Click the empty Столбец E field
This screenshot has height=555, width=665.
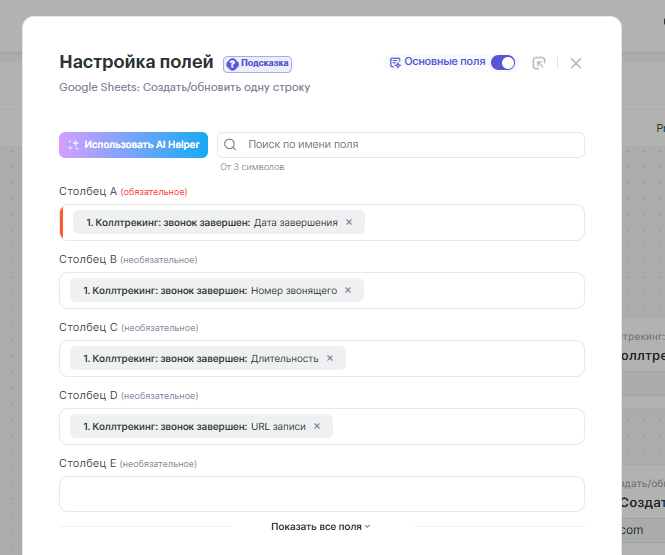[x=321, y=494]
